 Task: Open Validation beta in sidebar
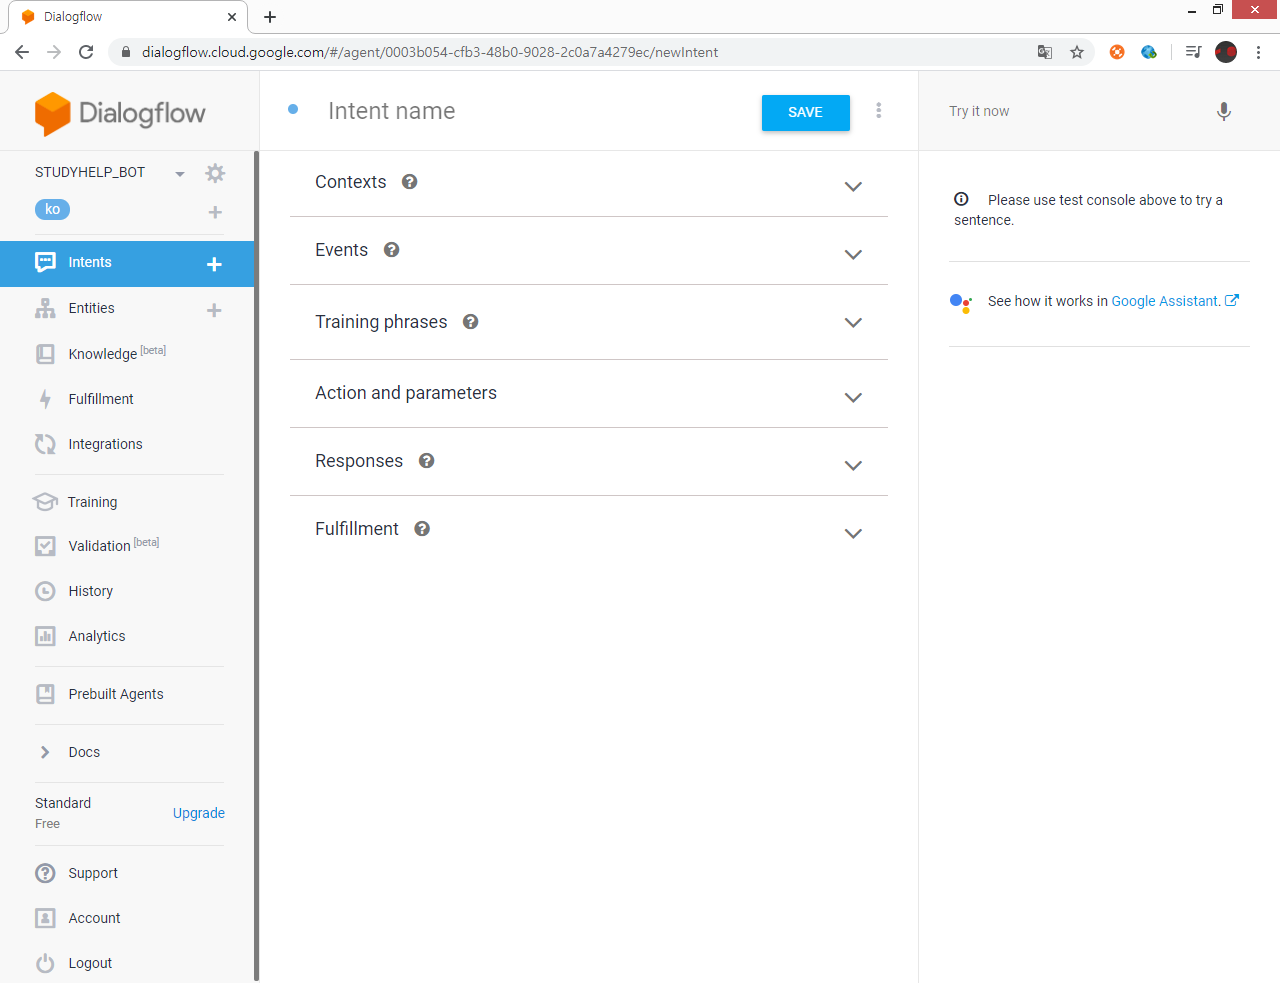point(114,545)
